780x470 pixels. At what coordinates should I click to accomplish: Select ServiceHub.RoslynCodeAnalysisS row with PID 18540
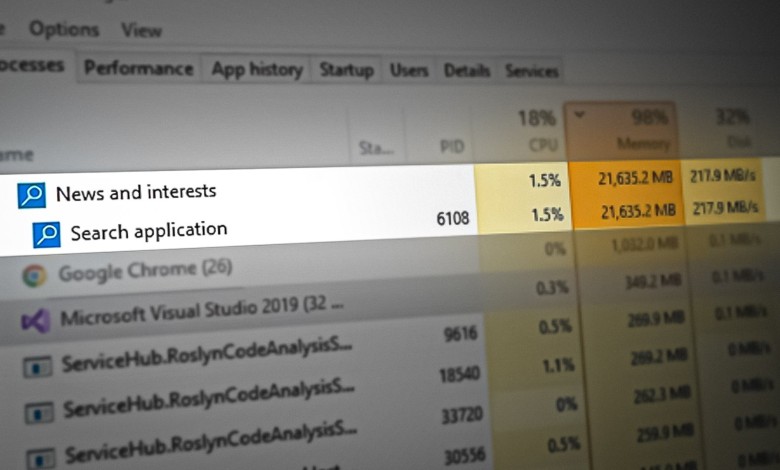pyautogui.click(x=209, y=400)
